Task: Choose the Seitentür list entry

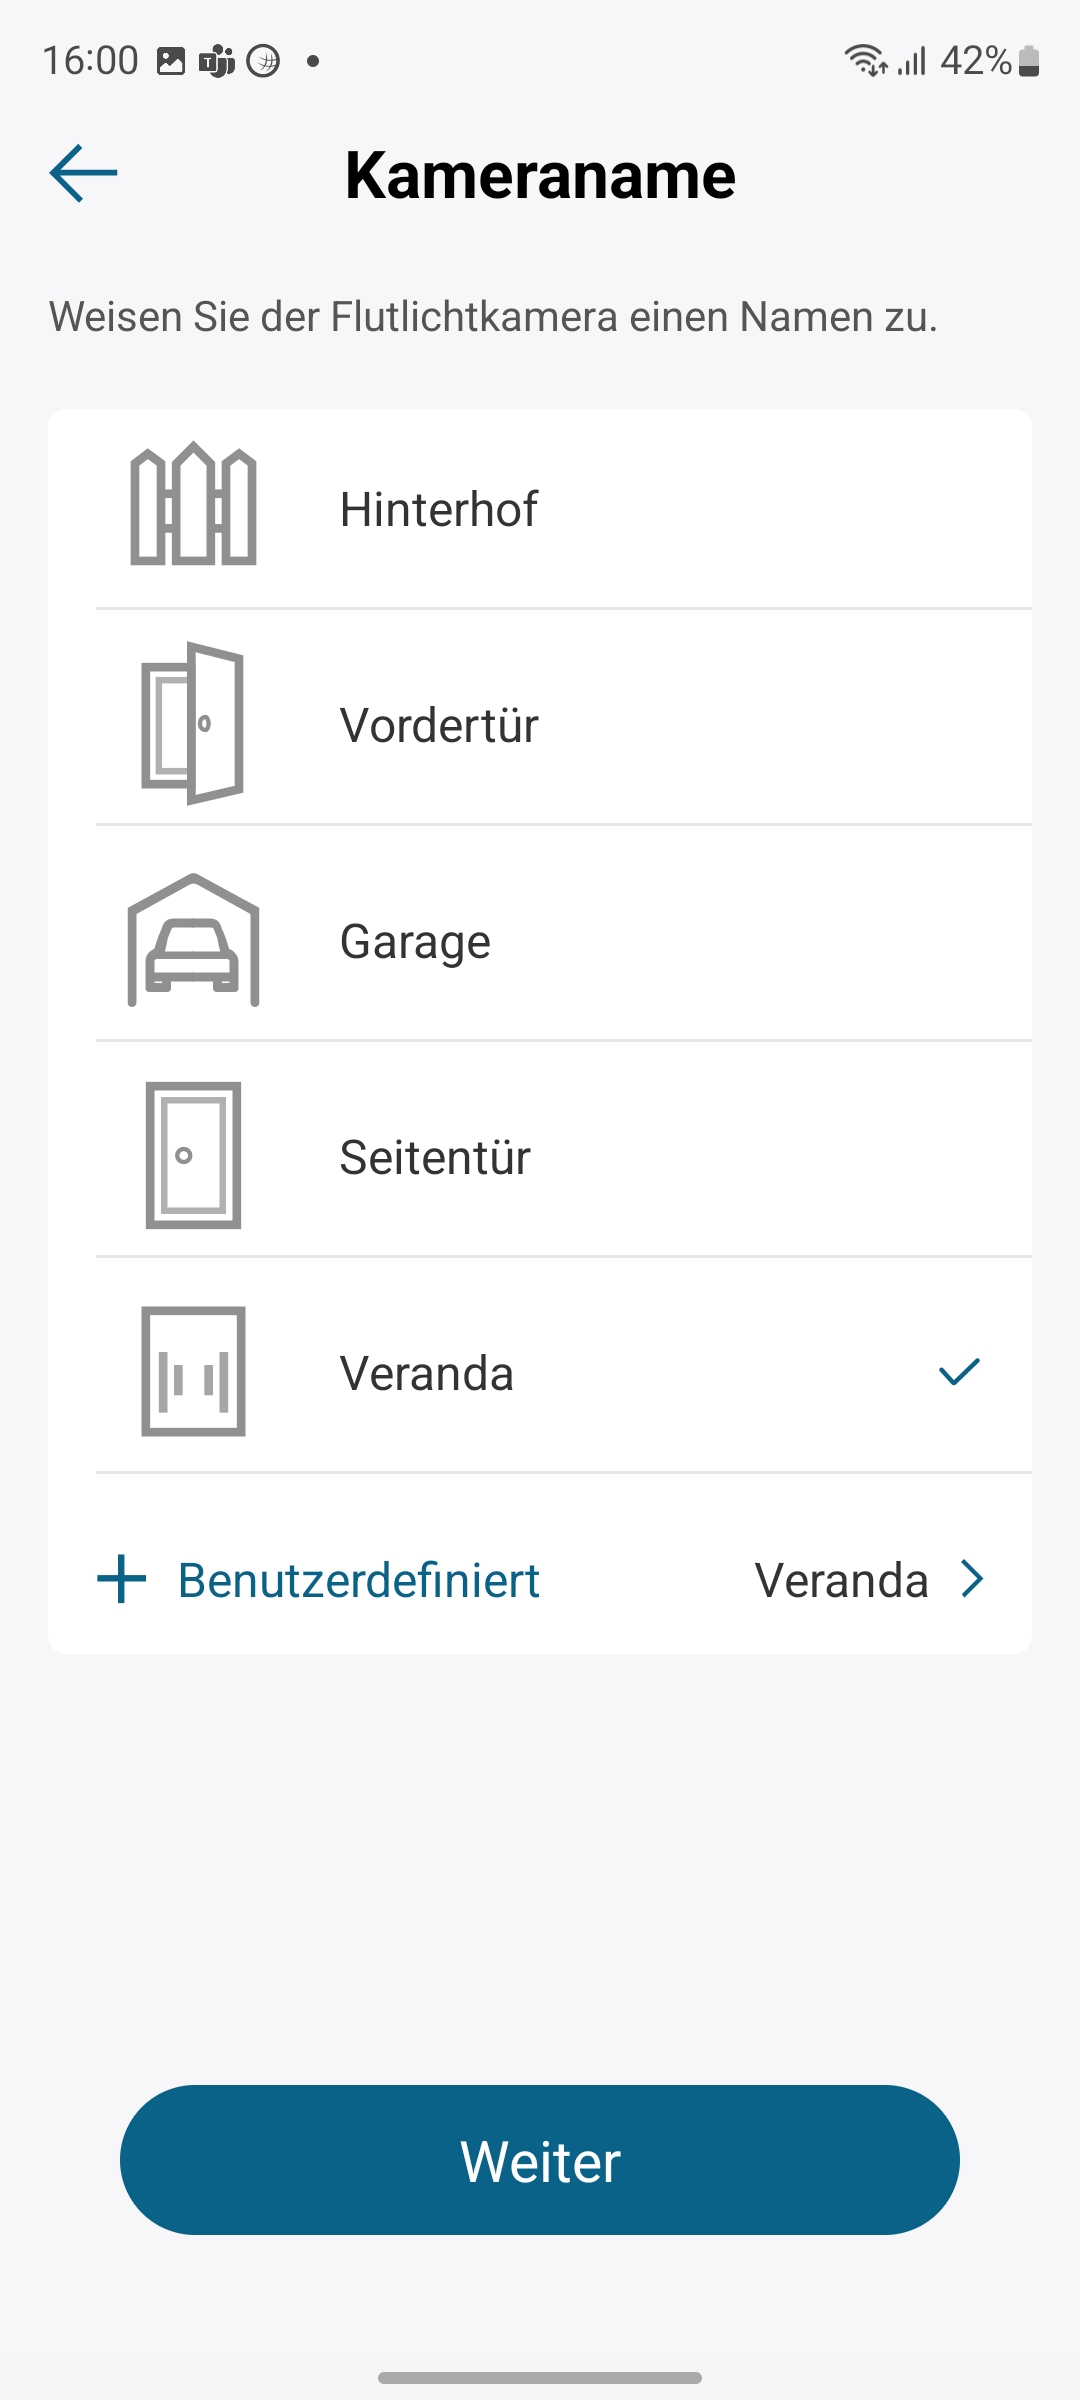Action: (435, 1157)
